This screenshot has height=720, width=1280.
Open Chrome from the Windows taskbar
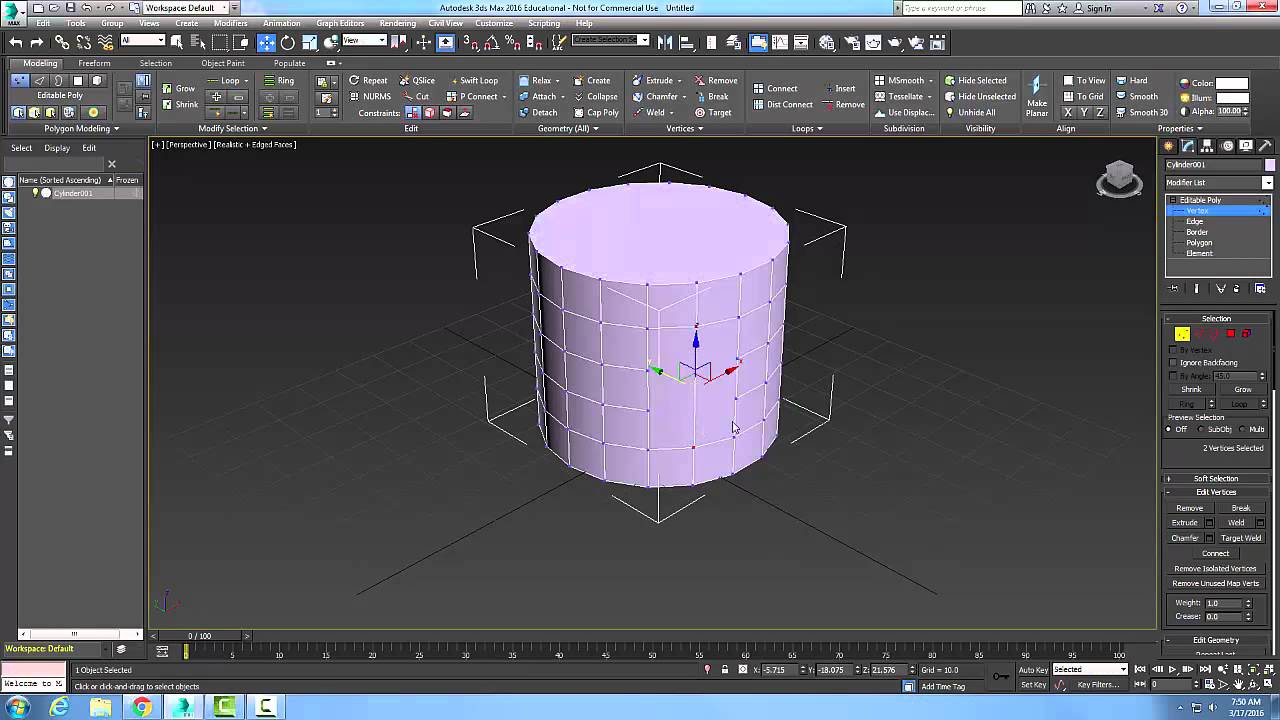(x=142, y=708)
